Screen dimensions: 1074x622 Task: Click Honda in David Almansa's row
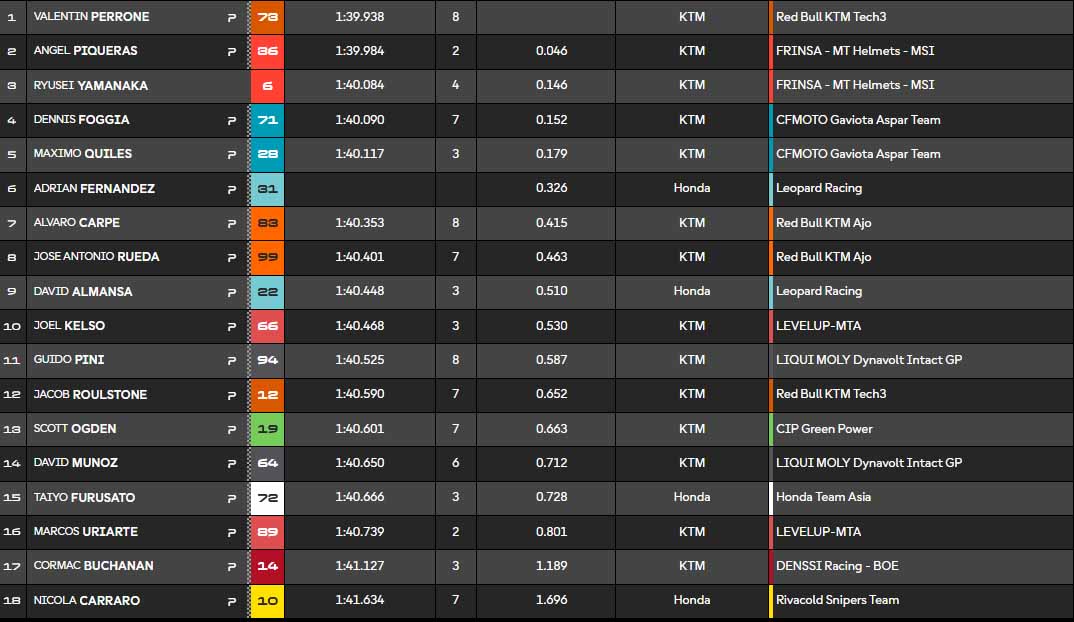692,291
